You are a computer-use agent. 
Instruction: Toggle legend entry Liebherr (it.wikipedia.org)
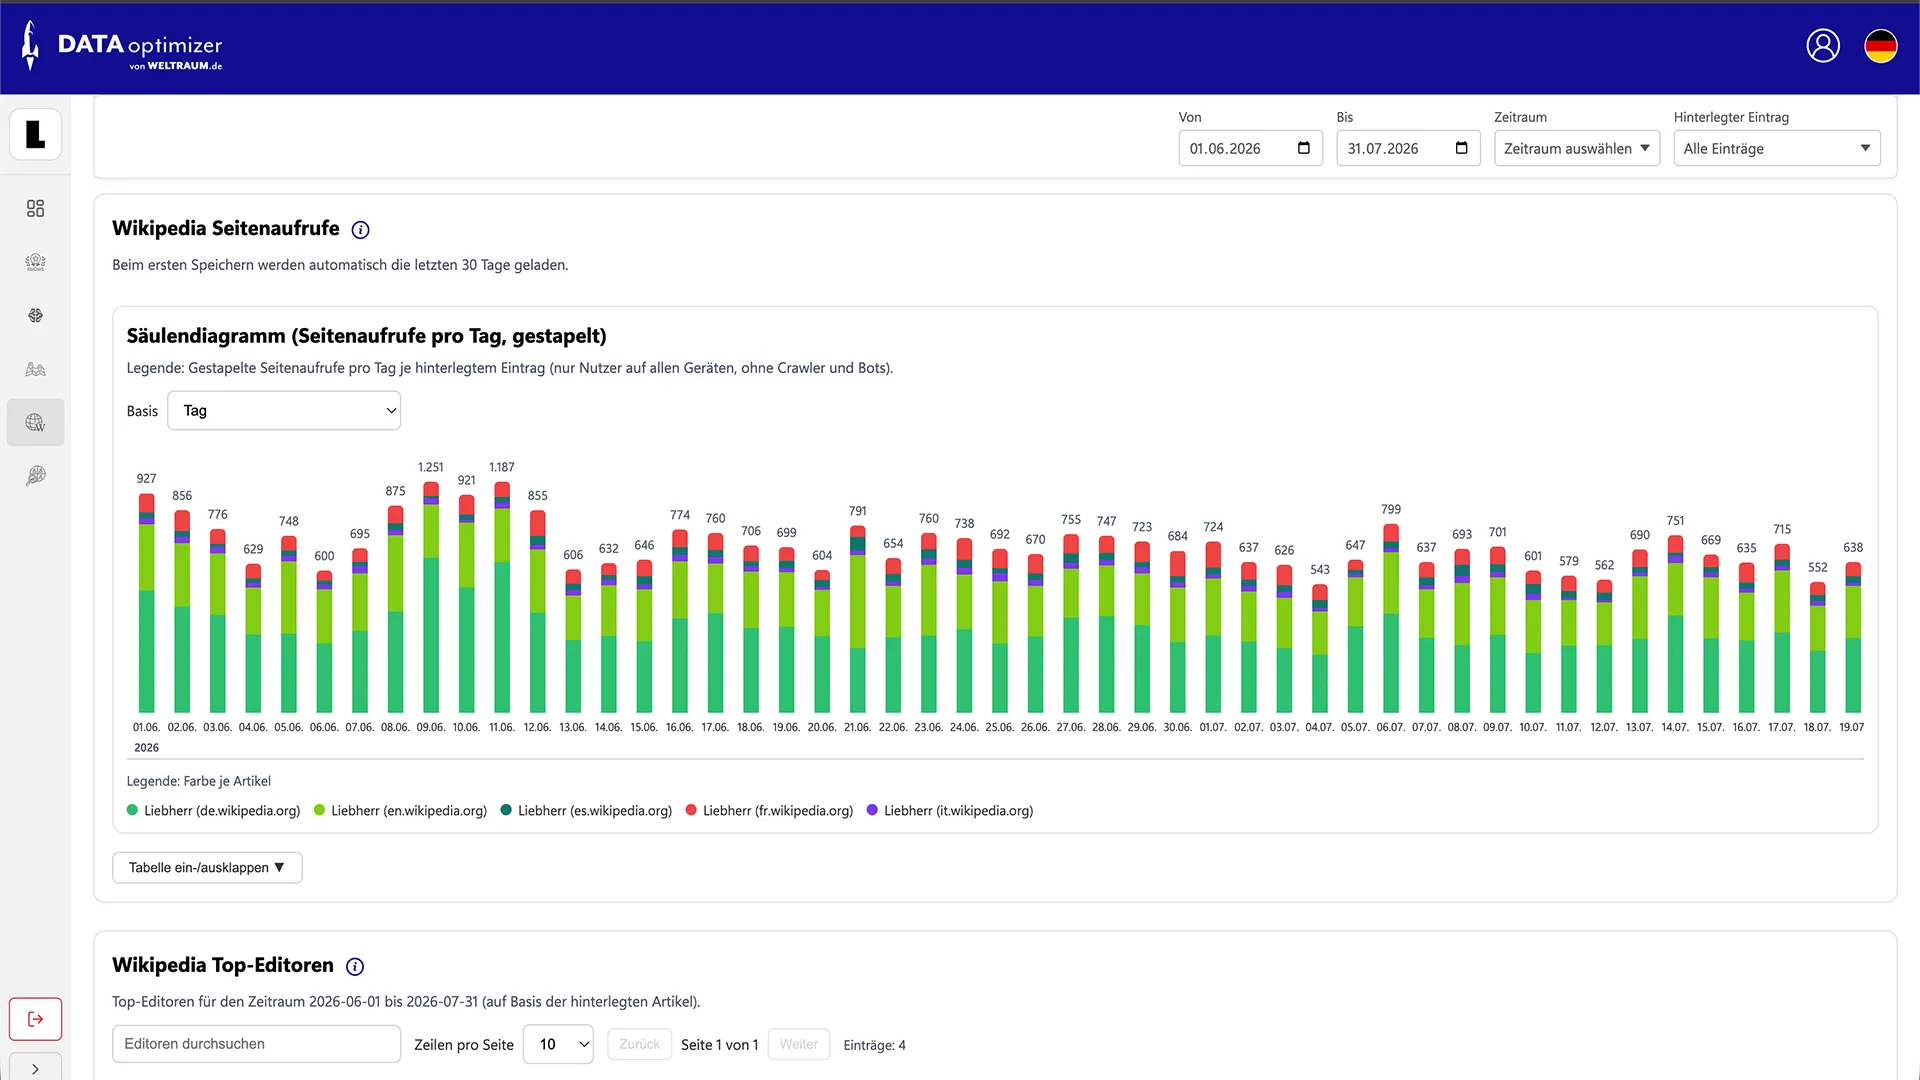950,811
